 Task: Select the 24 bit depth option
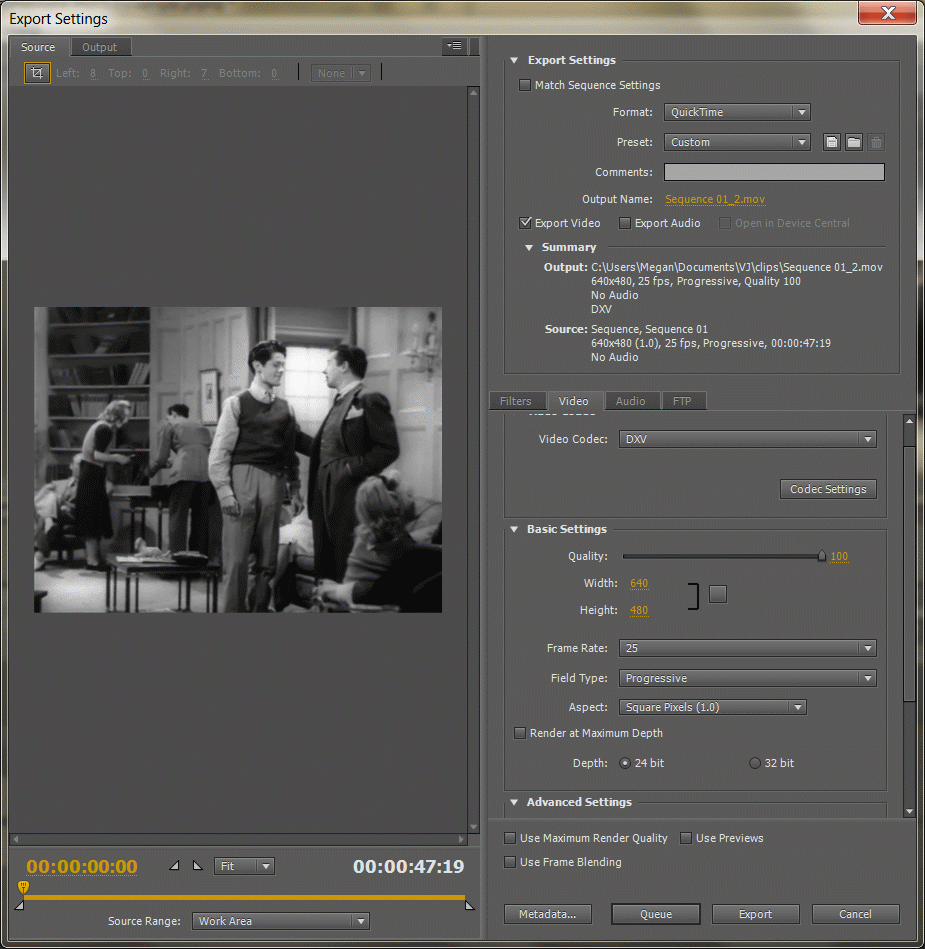625,763
